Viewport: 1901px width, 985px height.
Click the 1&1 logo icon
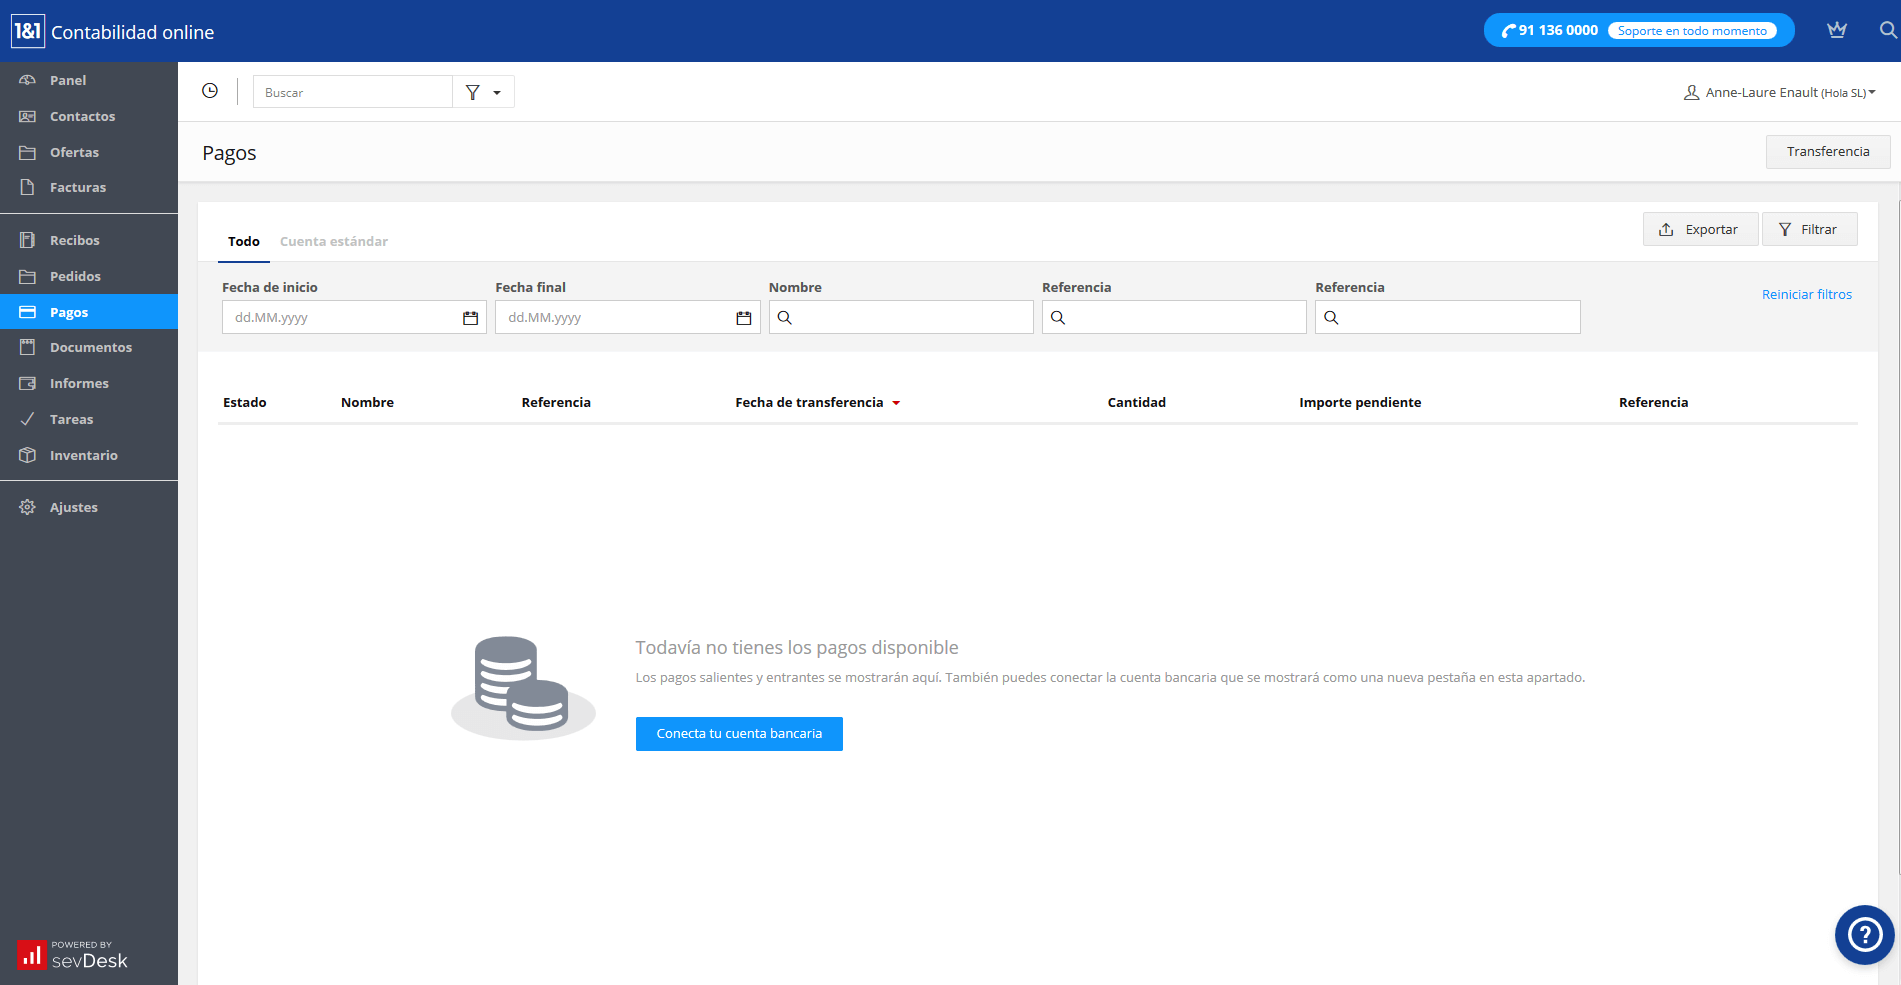click(27, 31)
